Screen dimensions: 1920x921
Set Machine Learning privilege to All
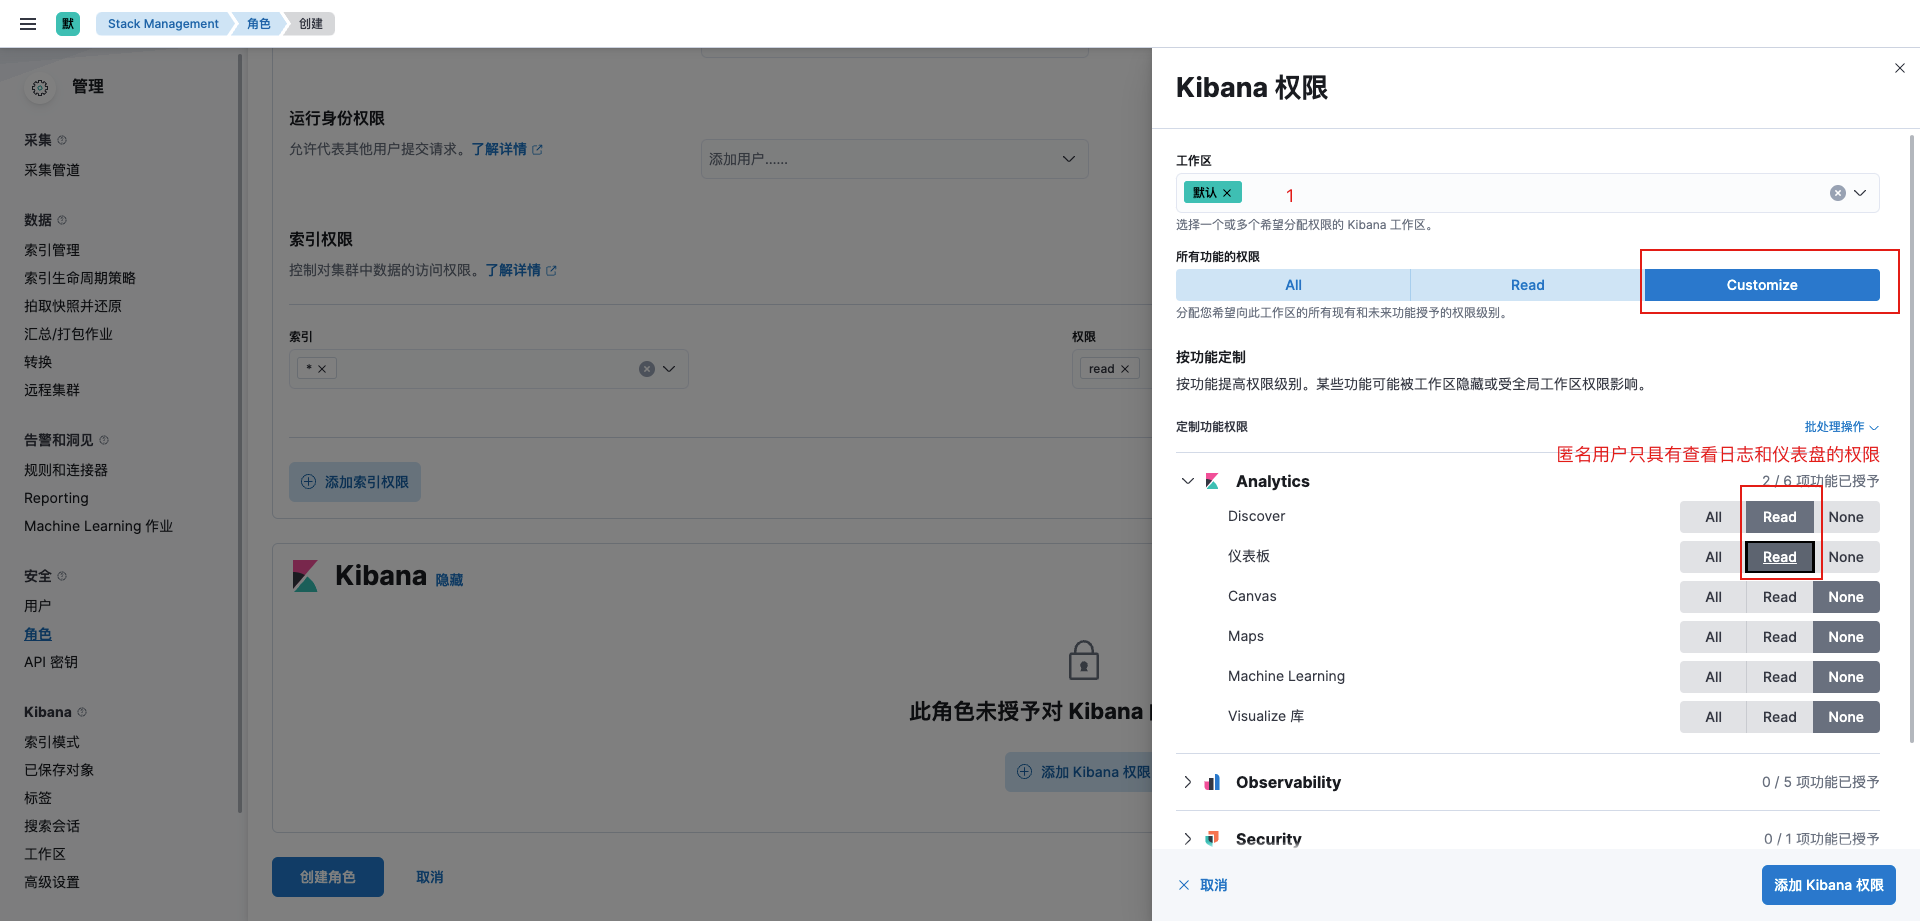tap(1713, 677)
